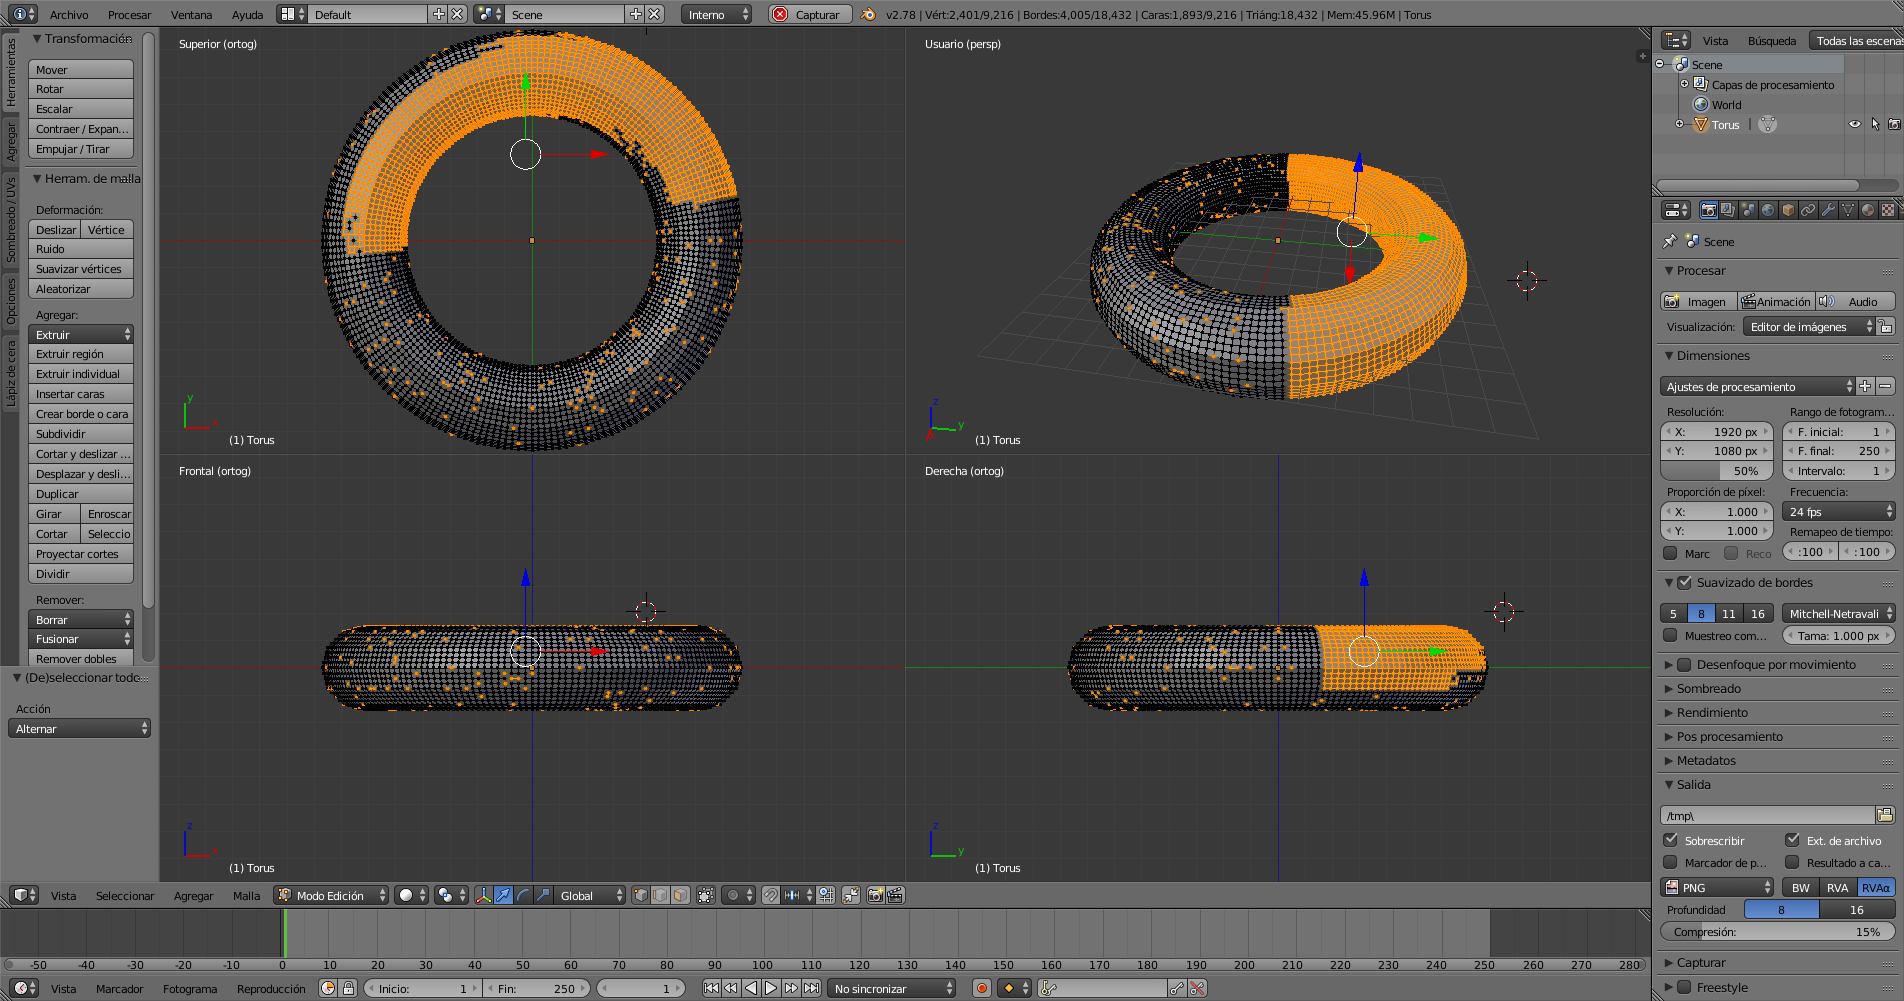Viewport: 1904px width, 1001px height.
Task: Click the Subdividir button
Action: (81, 434)
